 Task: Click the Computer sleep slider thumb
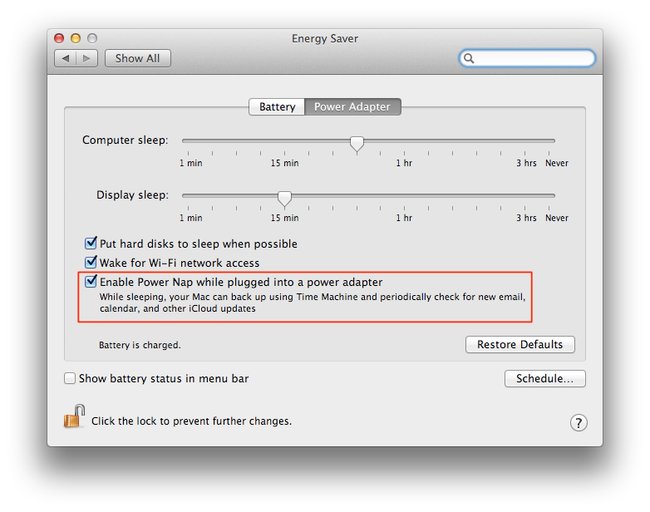[357, 144]
